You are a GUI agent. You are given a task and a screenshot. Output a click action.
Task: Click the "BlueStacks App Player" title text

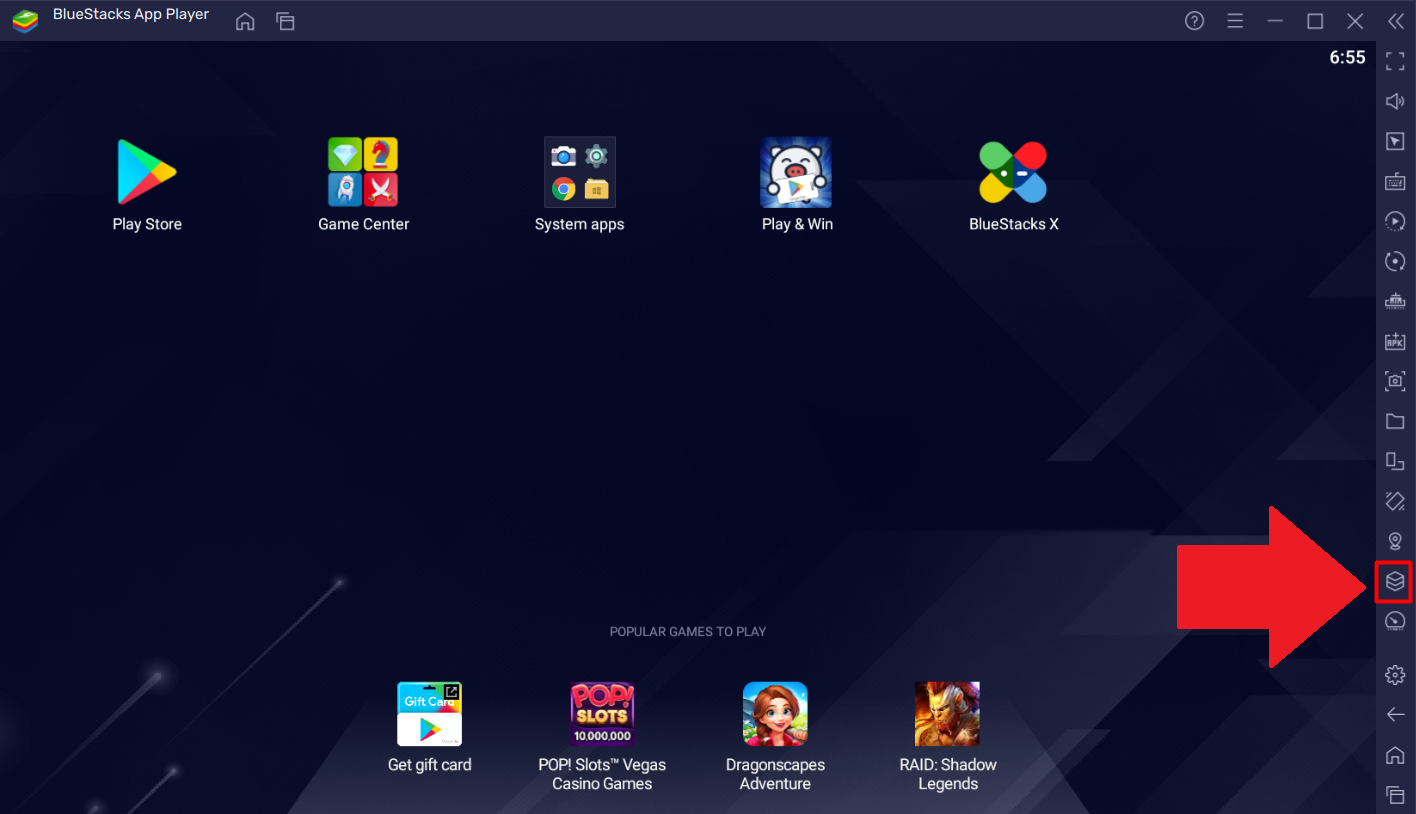pyautogui.click(x=131, y=15)
